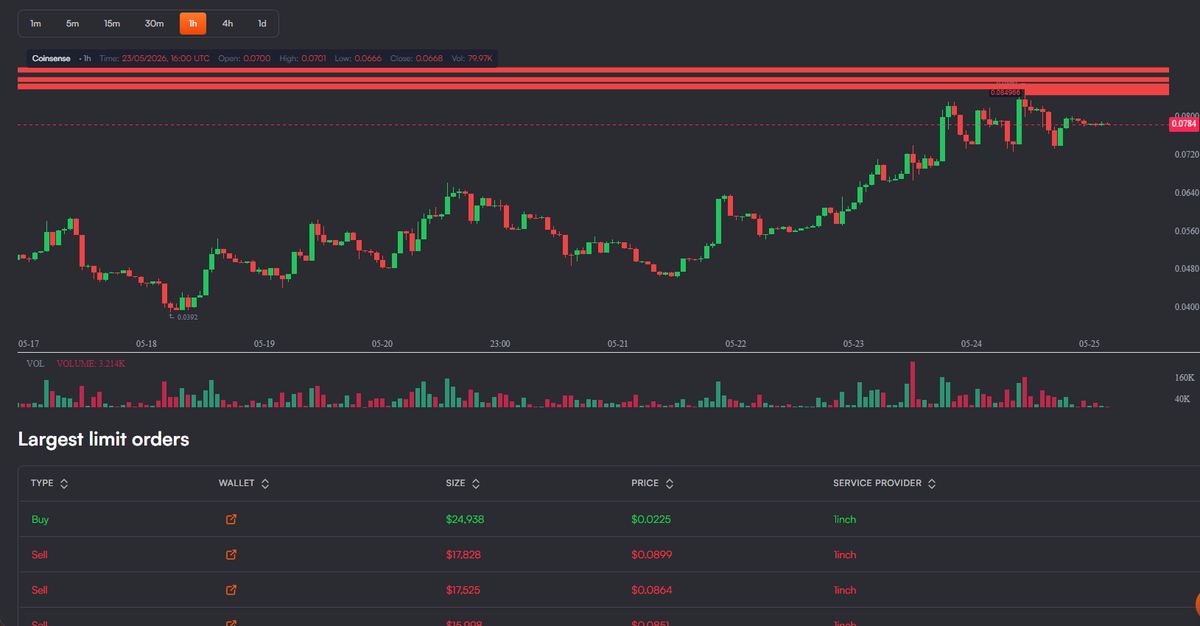This screenshot has width=1200, height=626.
Task: Click the current price label 0.0784
Action: [1183, 125]
